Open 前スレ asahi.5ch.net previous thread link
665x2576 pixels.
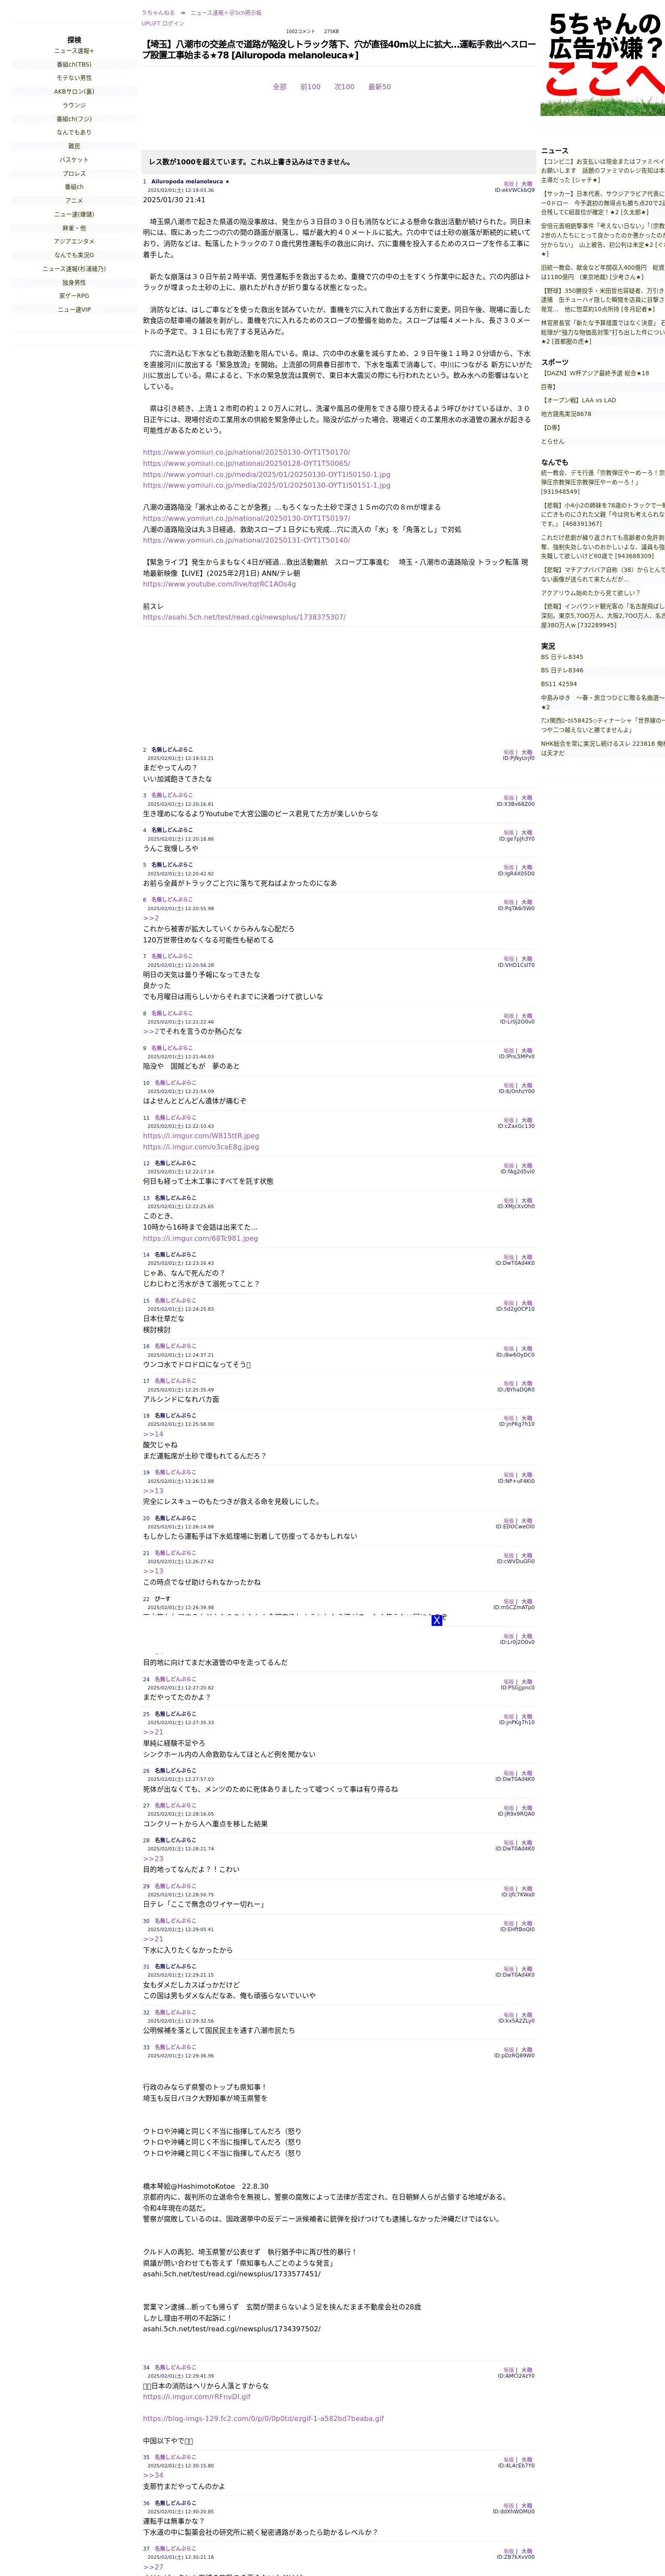244,617
